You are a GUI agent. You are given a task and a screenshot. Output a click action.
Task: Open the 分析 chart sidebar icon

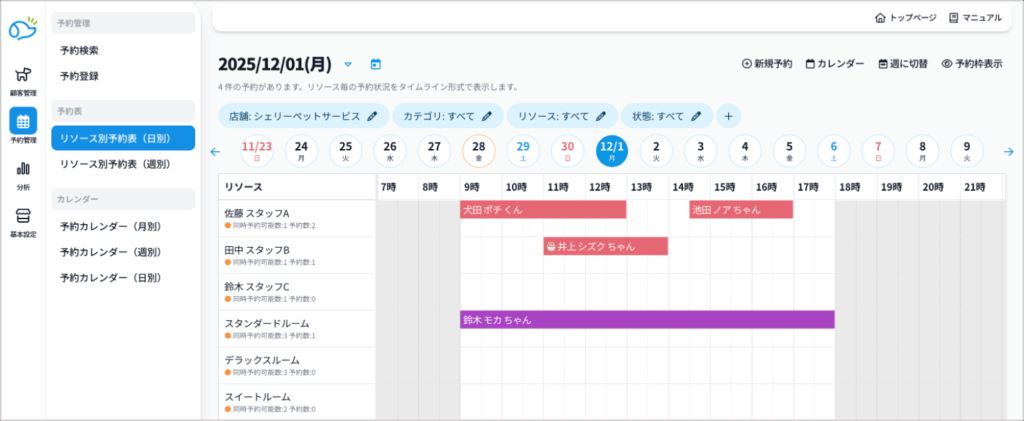[x=22, y=172]
